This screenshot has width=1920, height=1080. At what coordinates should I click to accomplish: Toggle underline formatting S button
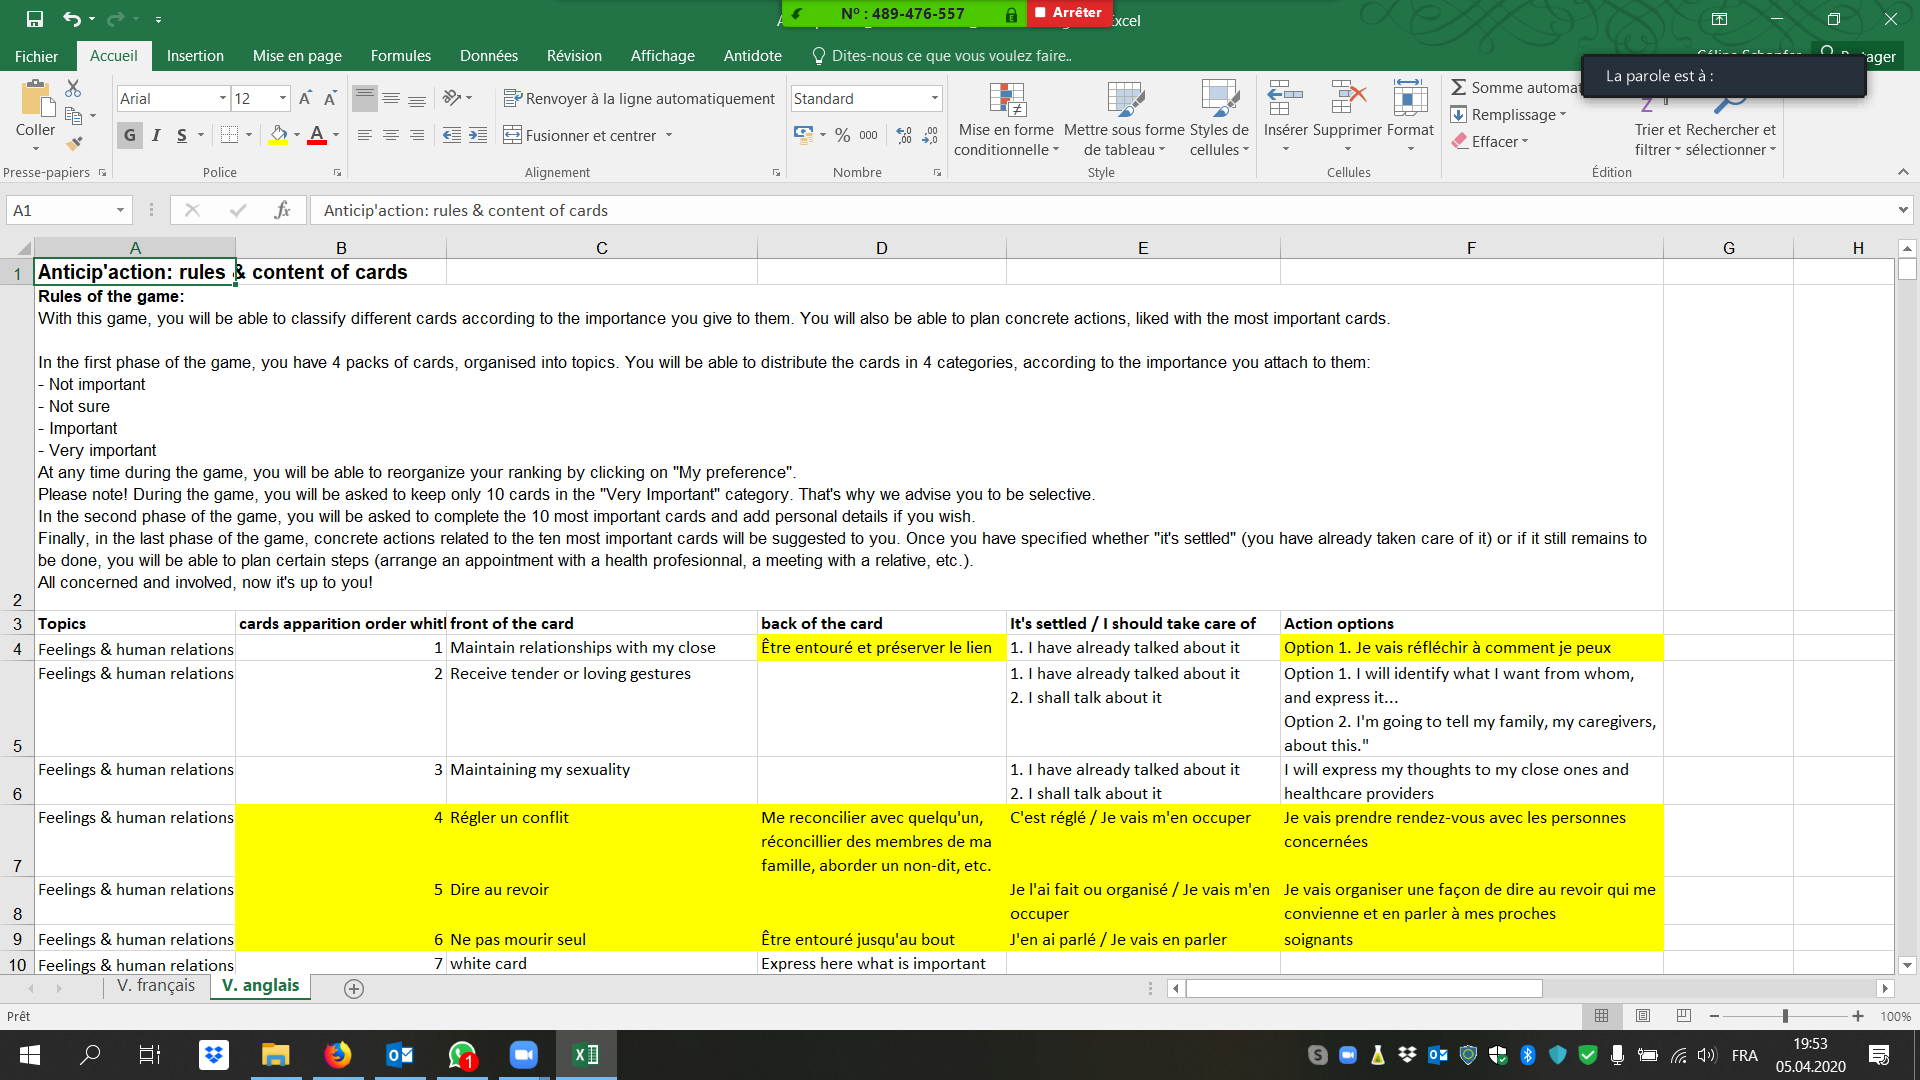(182, 135)
